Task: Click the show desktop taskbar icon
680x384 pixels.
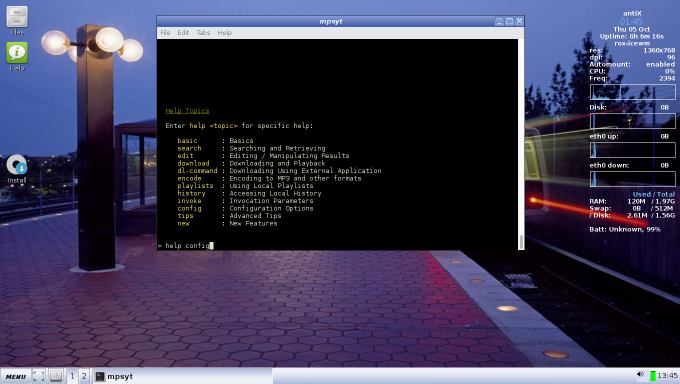Action: [39, 376]
